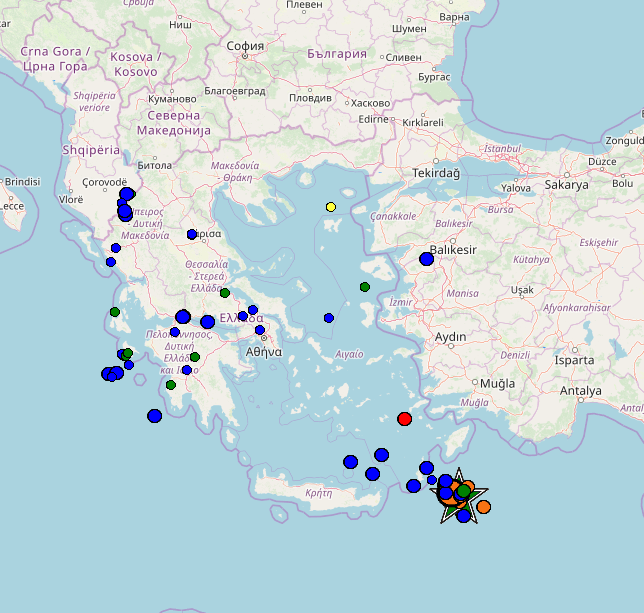Select the isolated blue marker east of Evia
Screen dimensions: 644x613
coord(329,318)
